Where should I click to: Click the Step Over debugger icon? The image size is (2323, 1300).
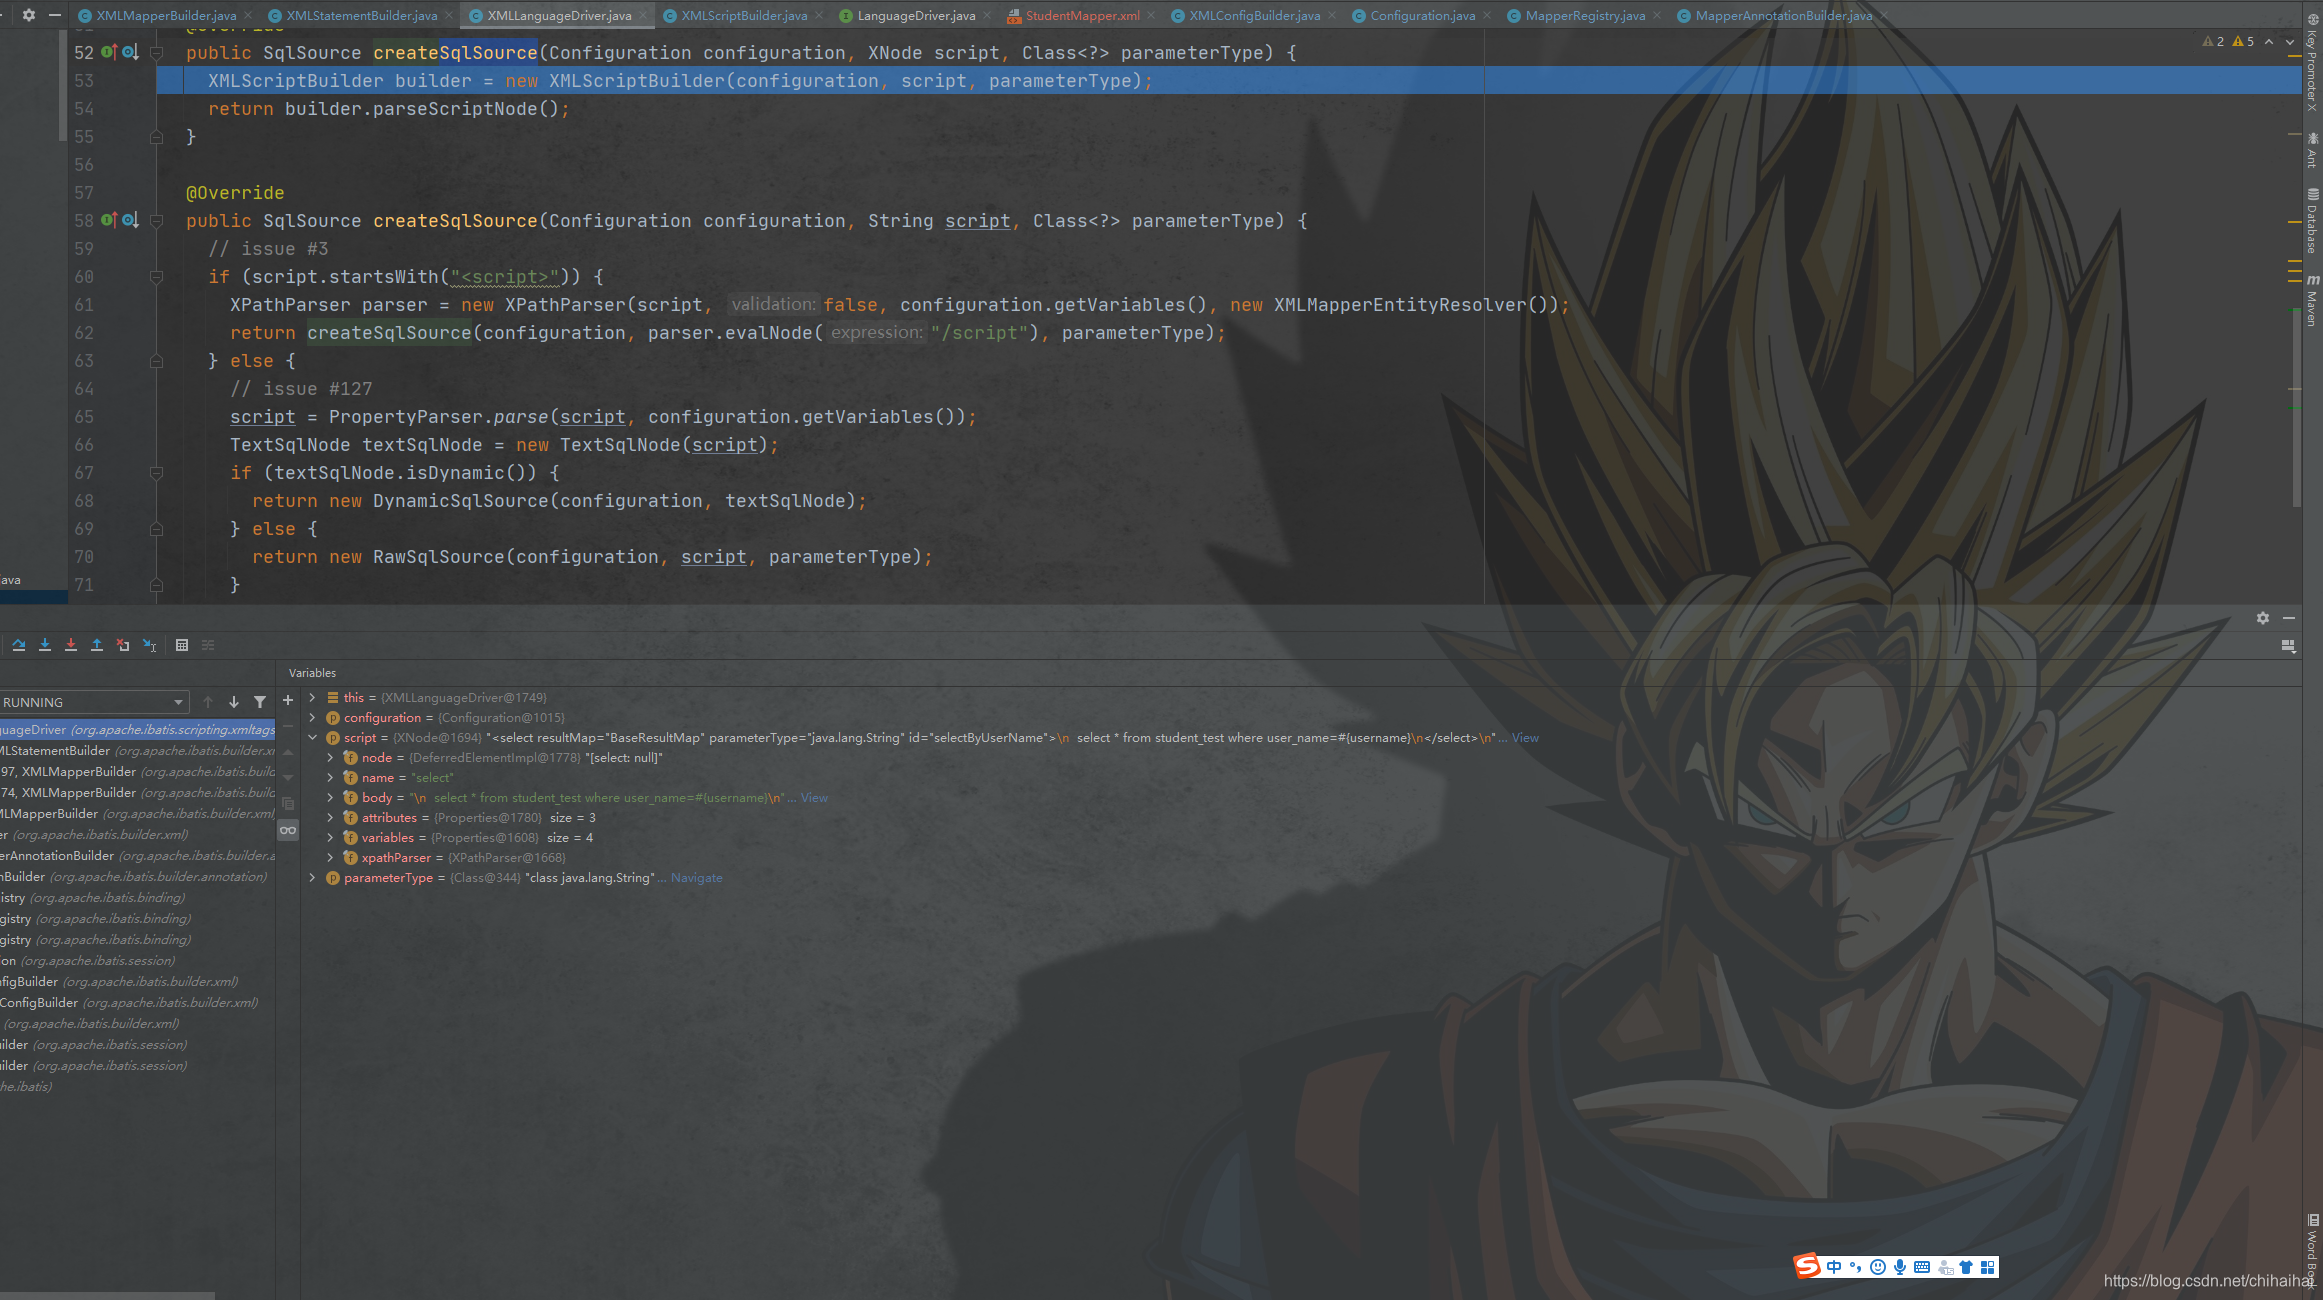pyautogui.click(x=19, y=645)
